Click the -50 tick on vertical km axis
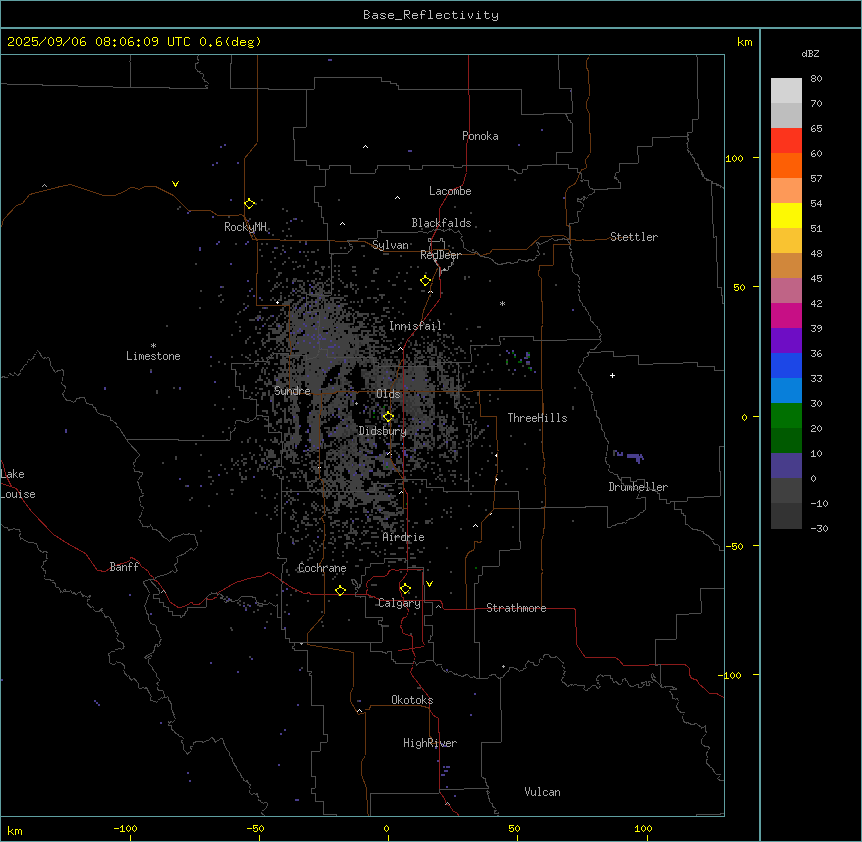The height and width of the screenshot is (842, 862). tap(734, 546)
